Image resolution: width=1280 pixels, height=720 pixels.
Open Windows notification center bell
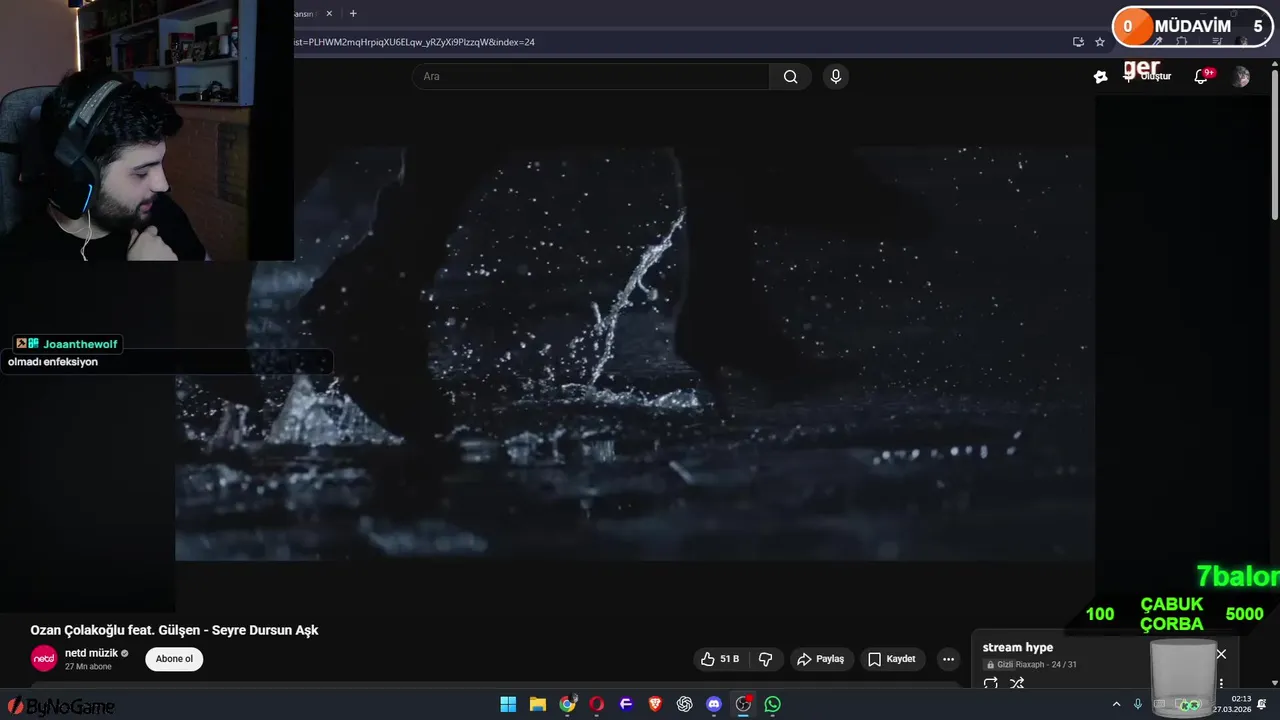(x=1262, y=704)
